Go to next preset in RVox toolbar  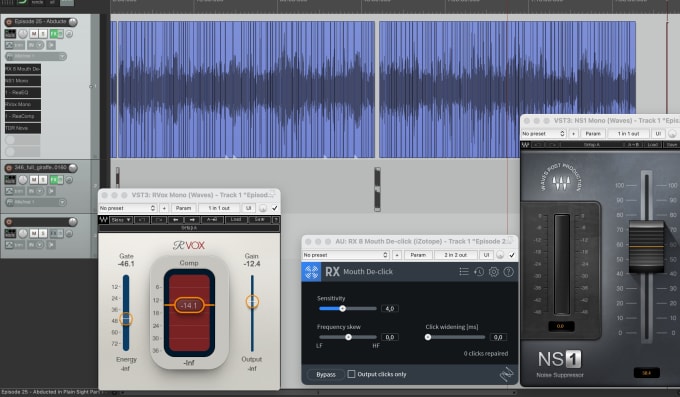click(x=192, y=220)
